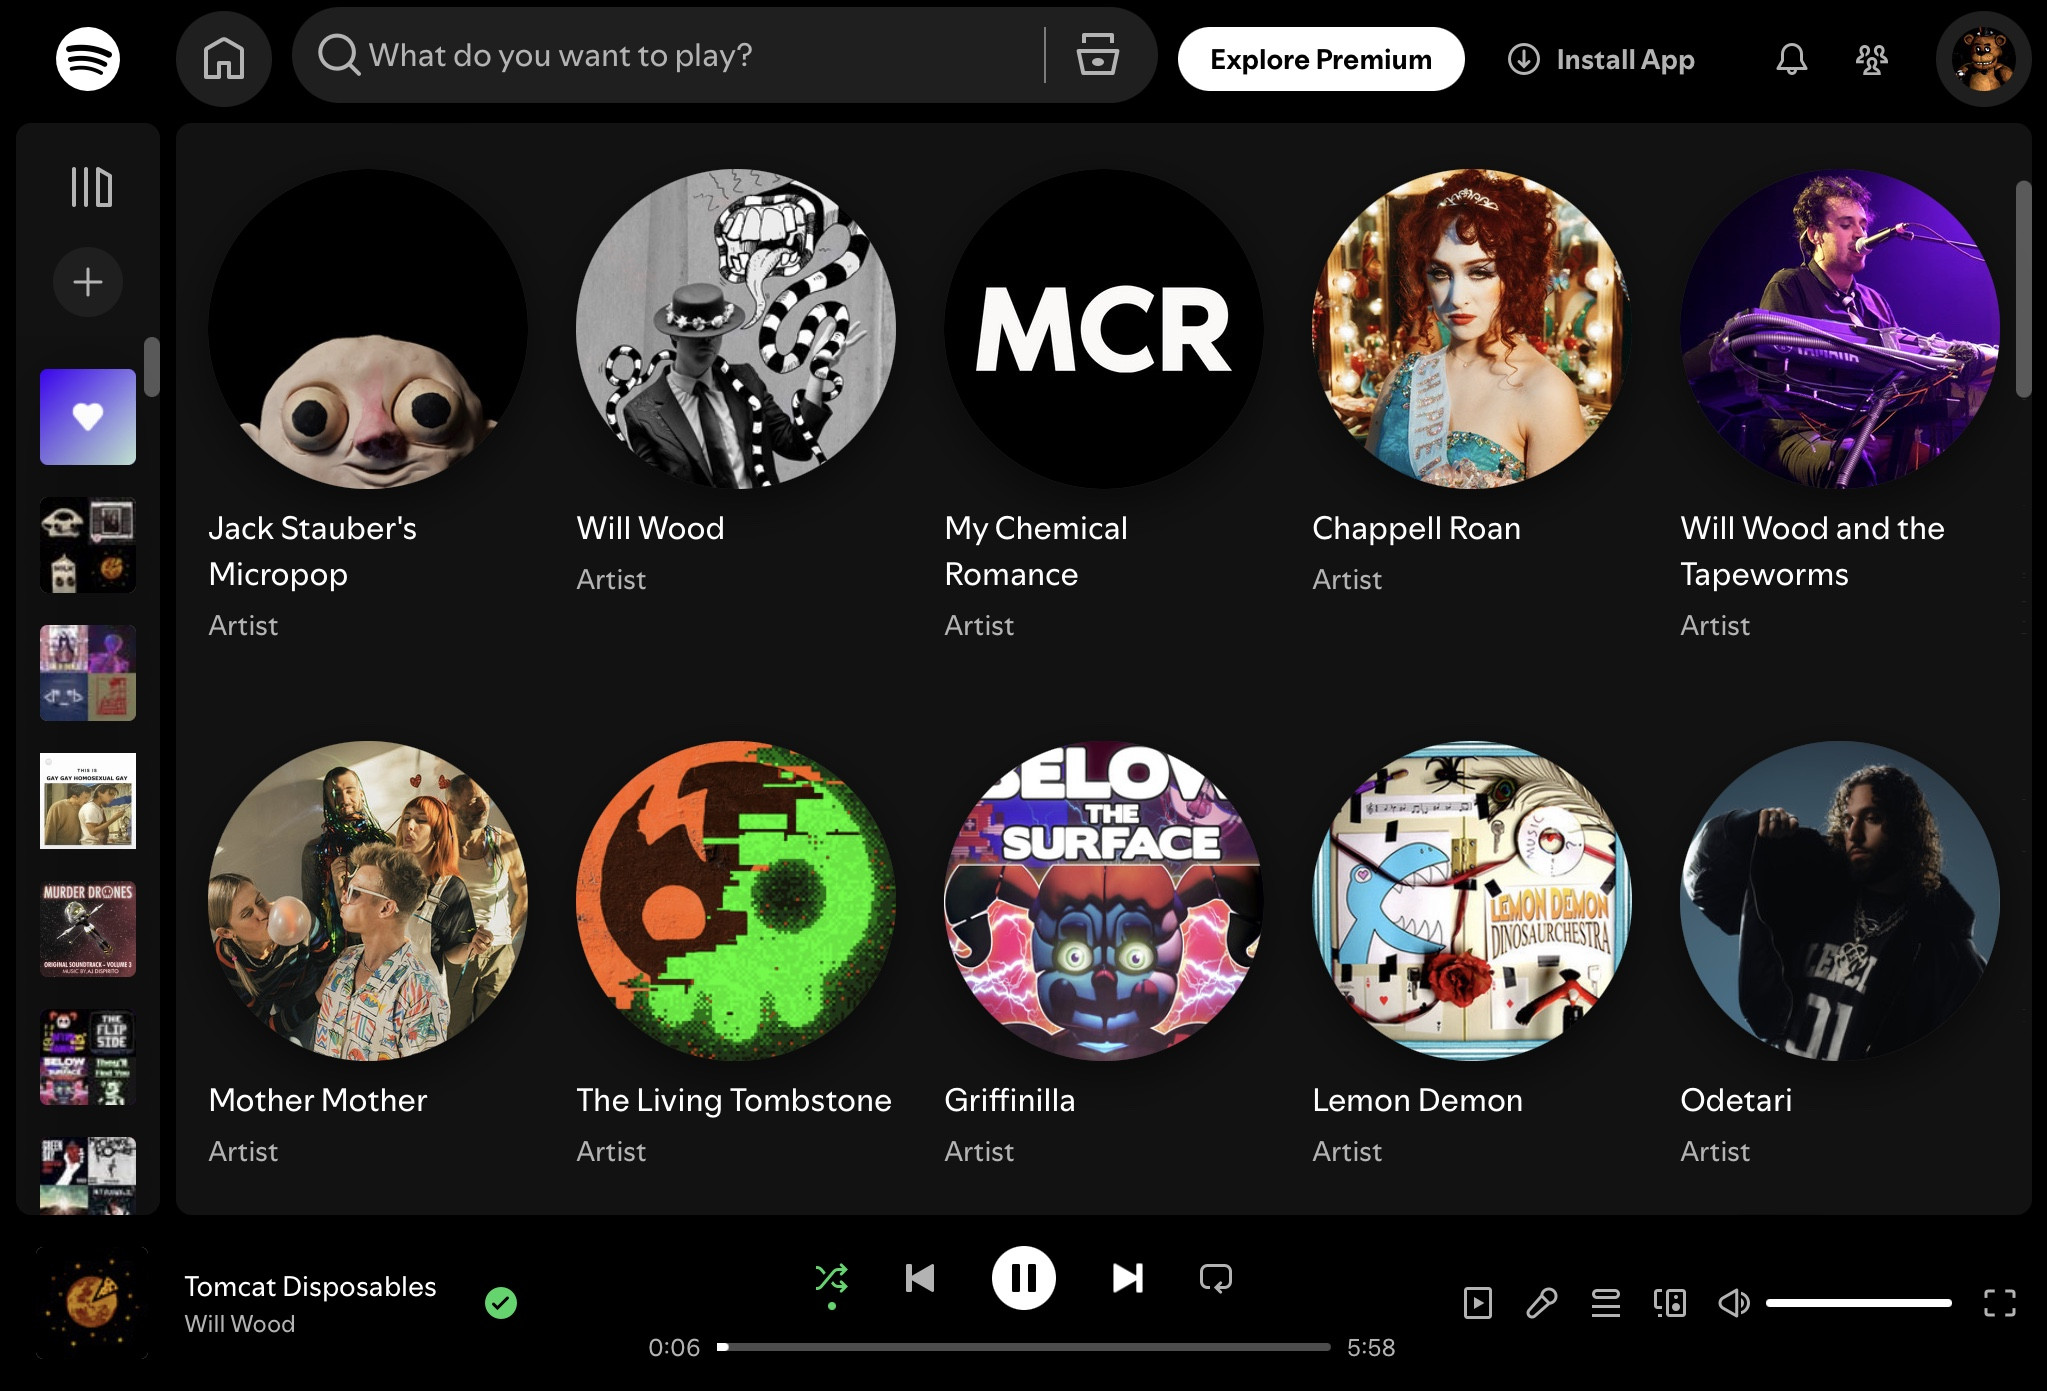Screen dimensions: 2047x1391
Task: Click the Spotify logo
Action: [x=88, y=59]
